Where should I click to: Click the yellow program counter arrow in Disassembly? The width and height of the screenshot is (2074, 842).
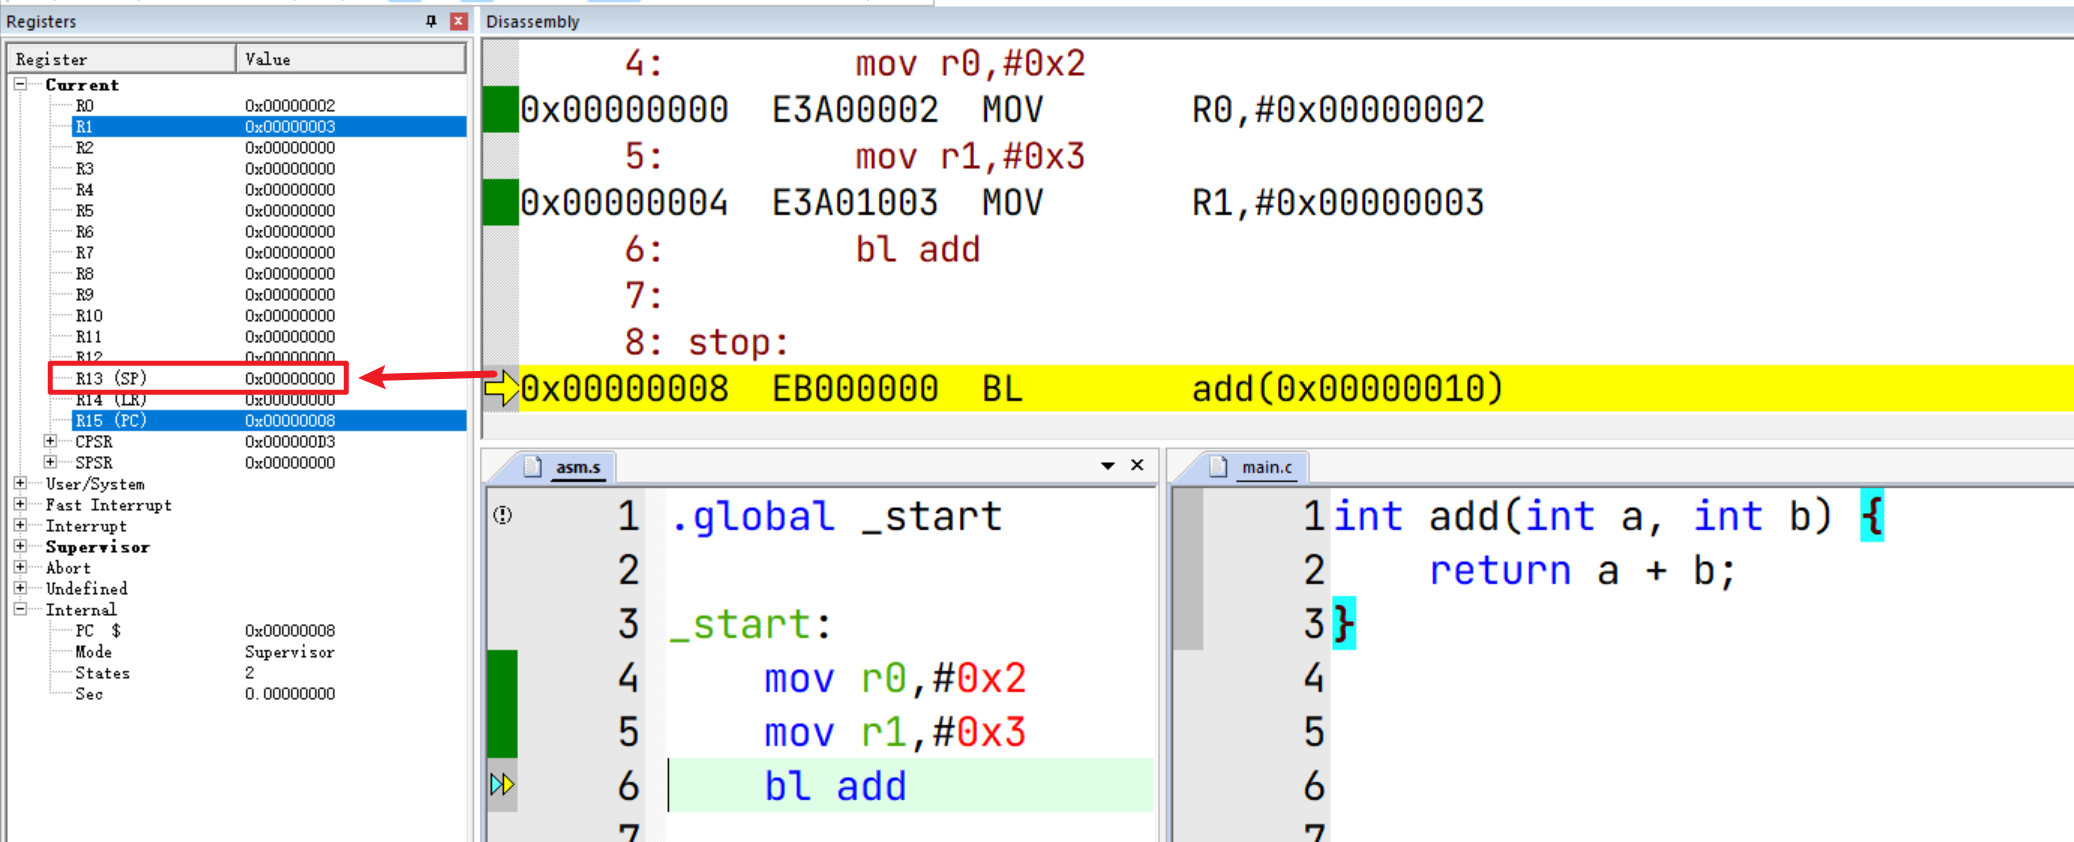[501, 388]
